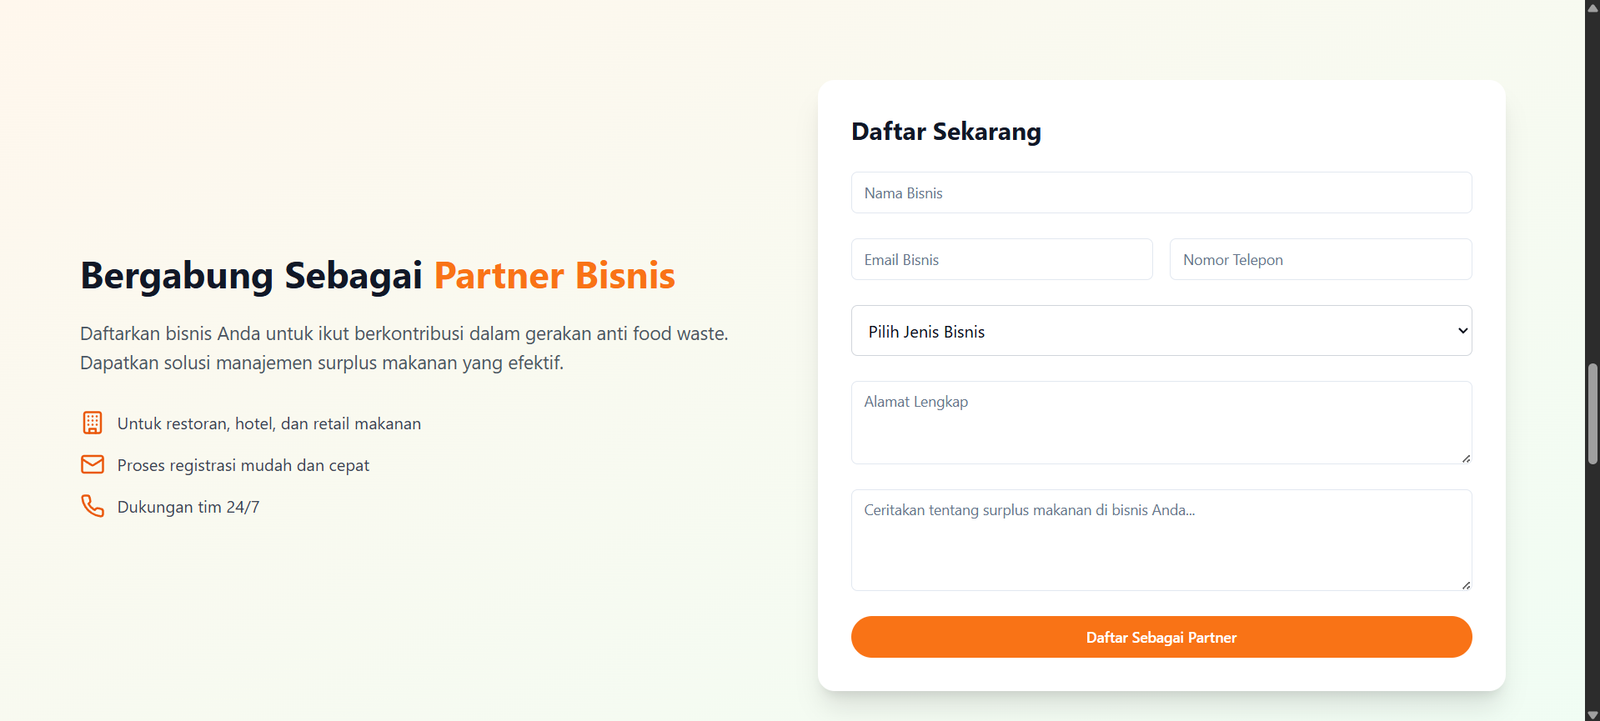Click the Partner Bisnis highlighted text
Screen dimensions: 1600x721
(x=554, y=276)
